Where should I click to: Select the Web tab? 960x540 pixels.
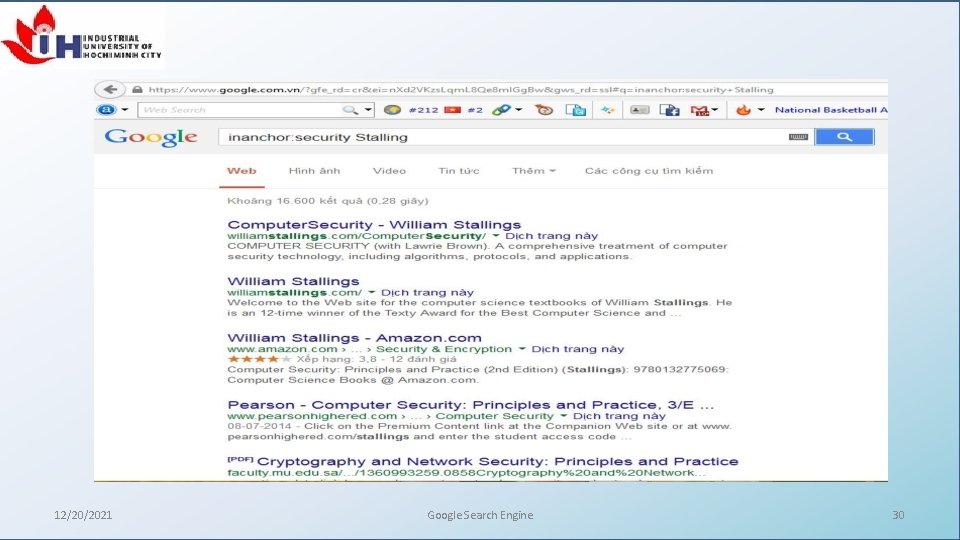(242, 171)
